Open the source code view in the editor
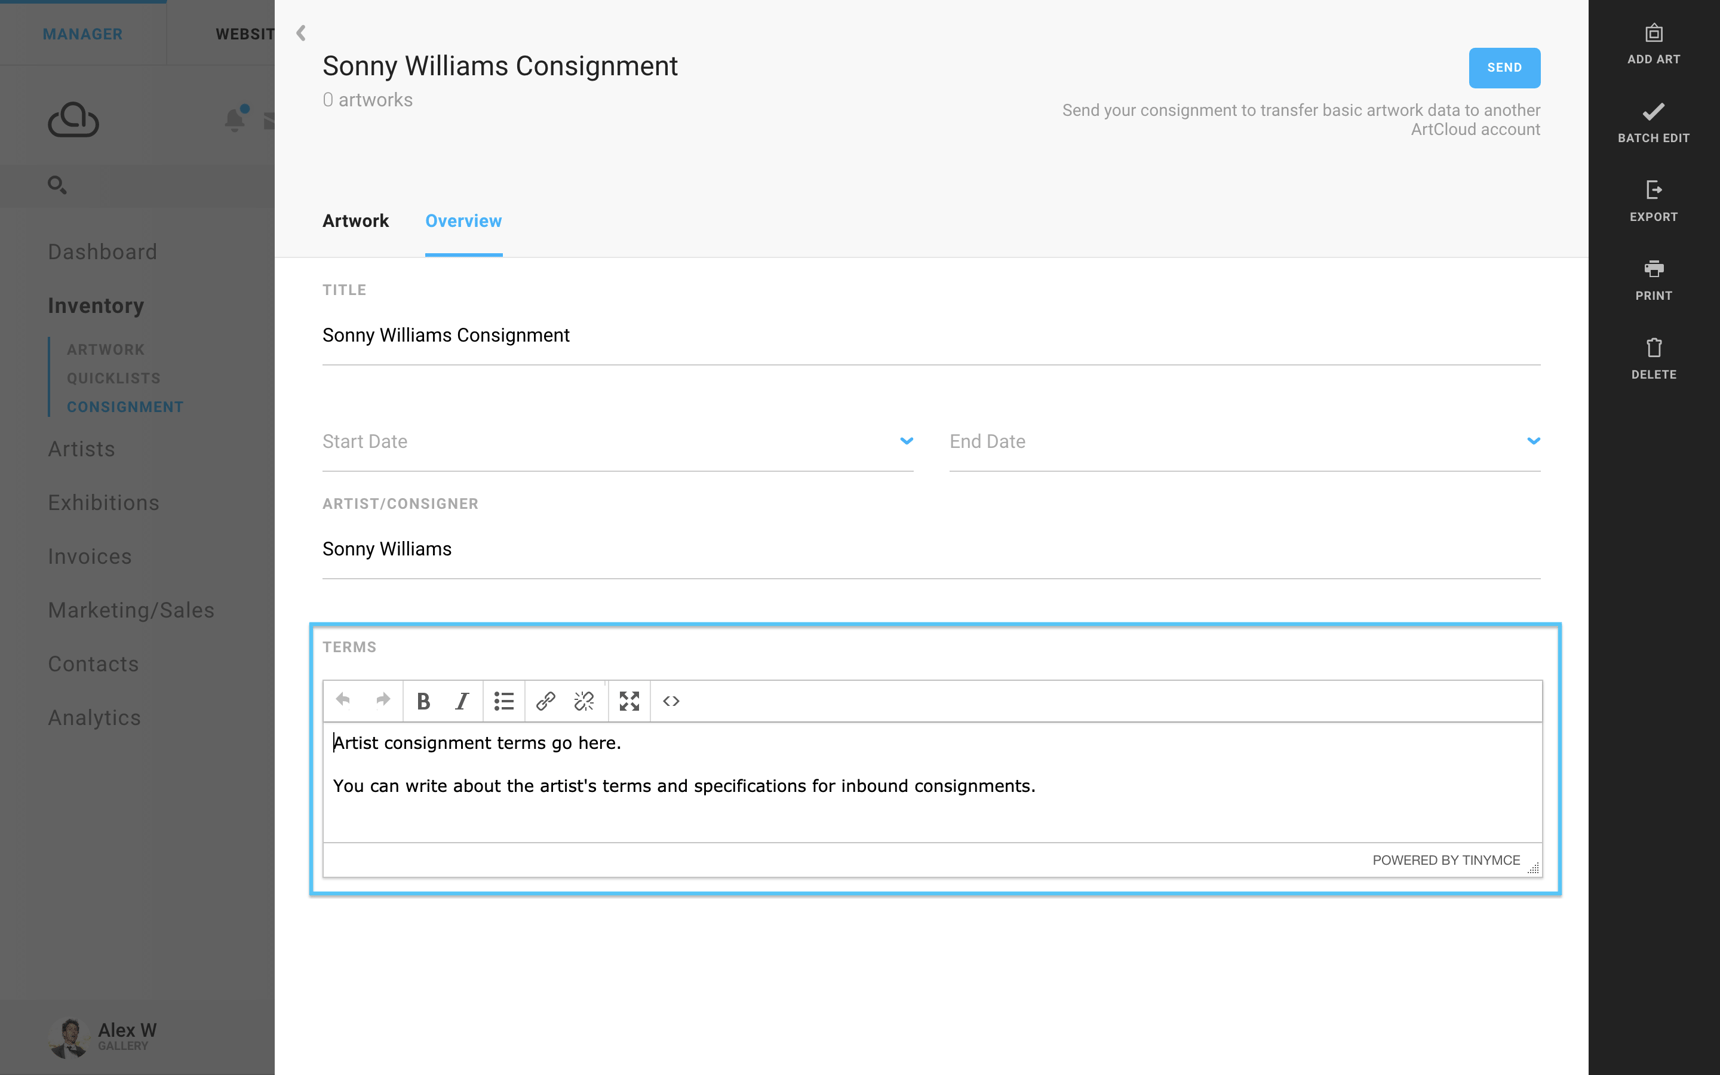 pos(670,701)
